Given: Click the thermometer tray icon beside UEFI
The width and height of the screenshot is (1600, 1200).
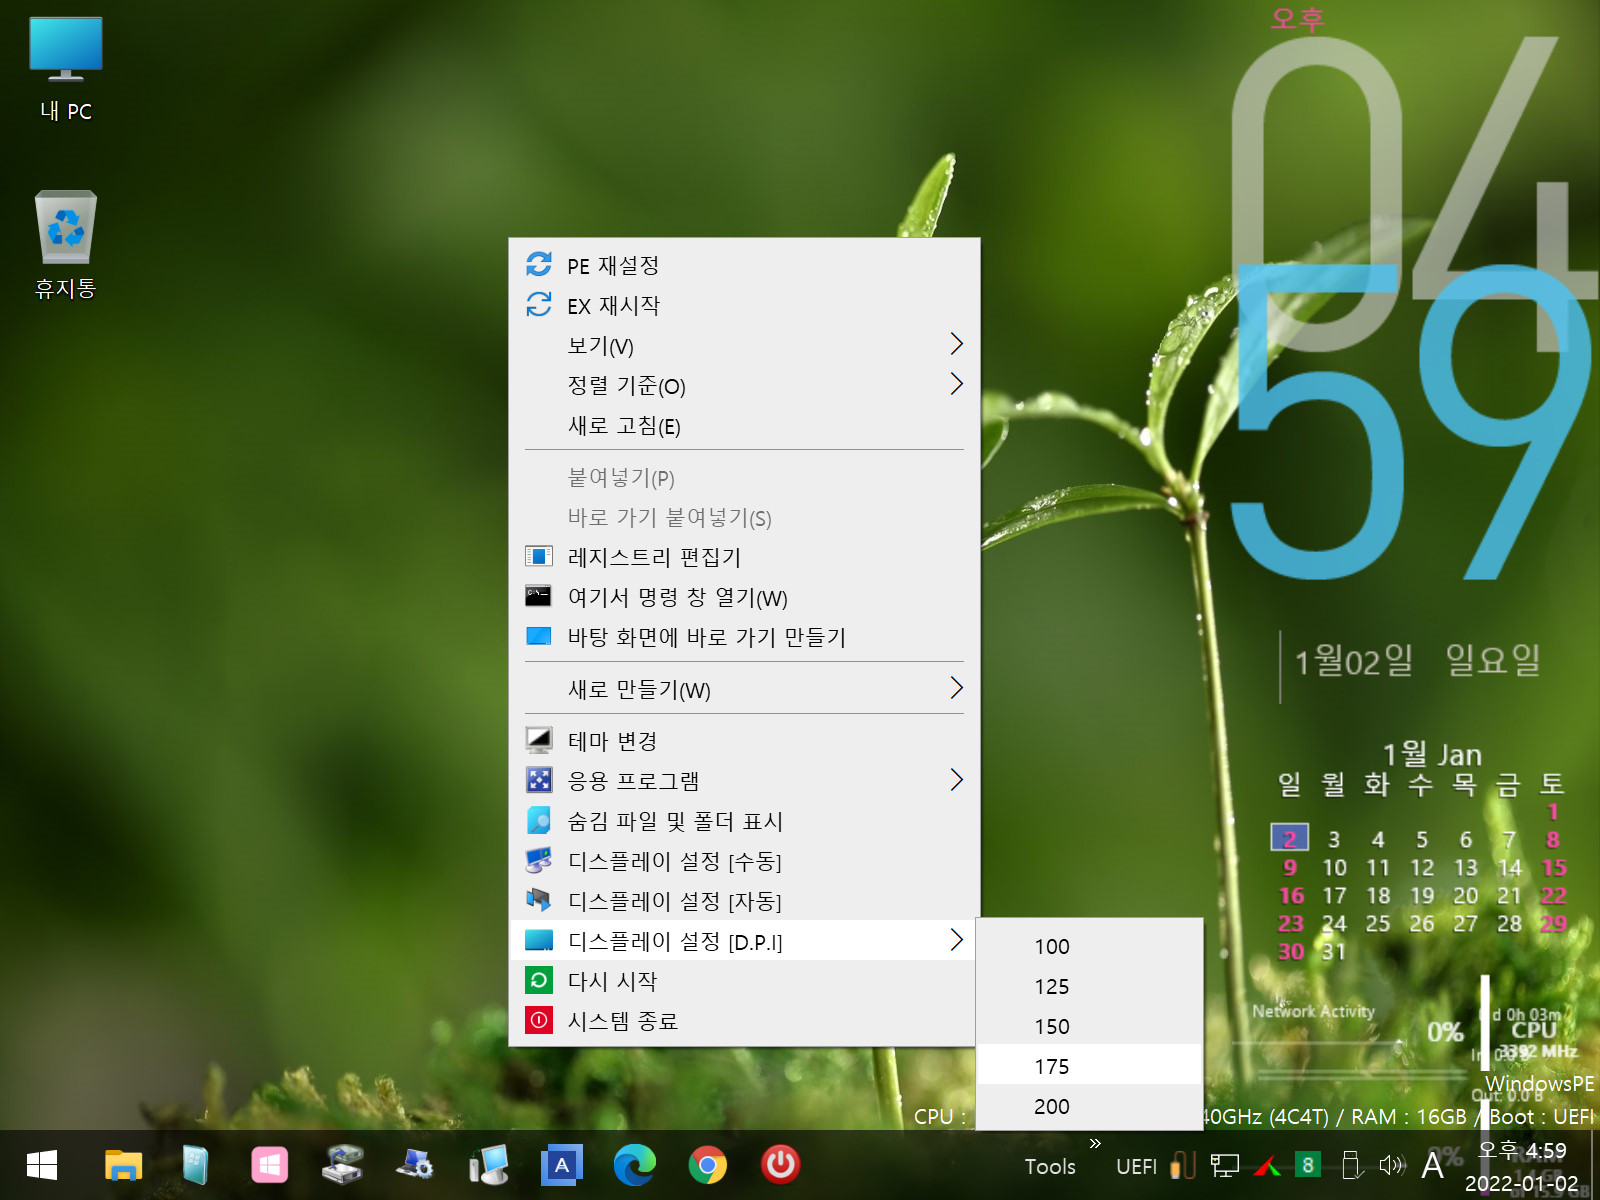Looking at the screenshot, I should tap(1183, 1165).
